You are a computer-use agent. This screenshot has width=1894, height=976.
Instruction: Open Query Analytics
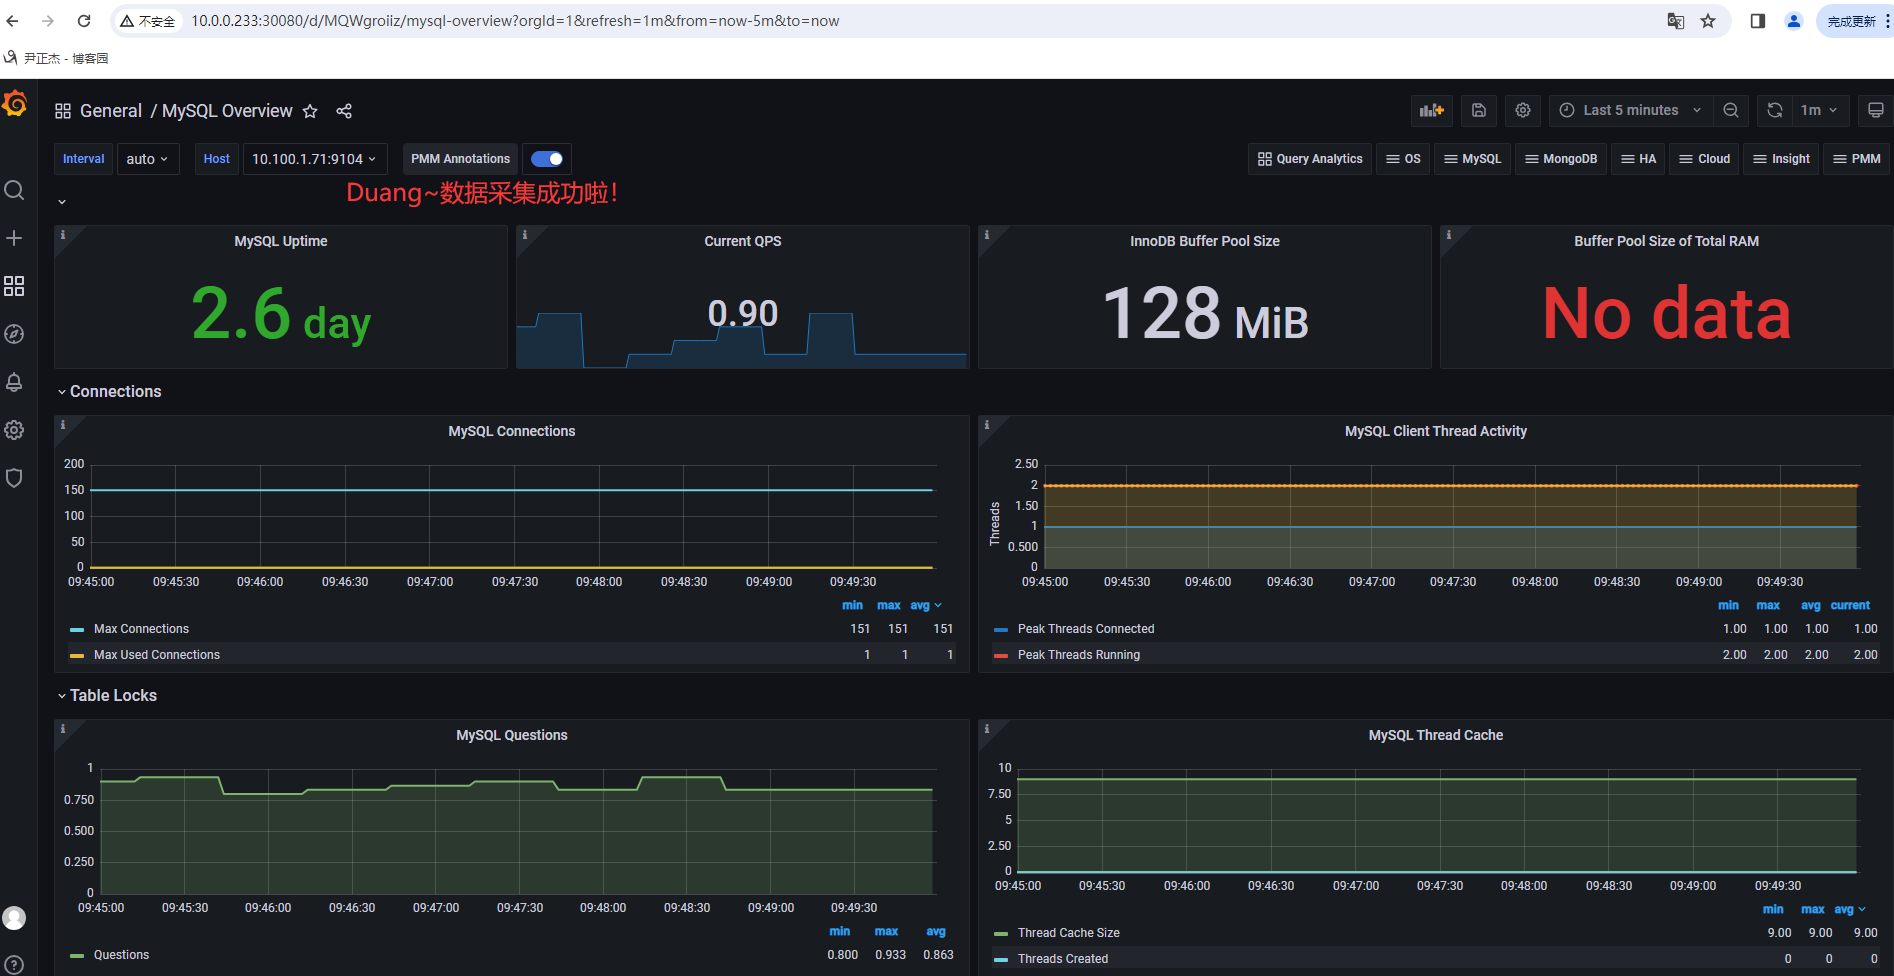point(1310,158)
